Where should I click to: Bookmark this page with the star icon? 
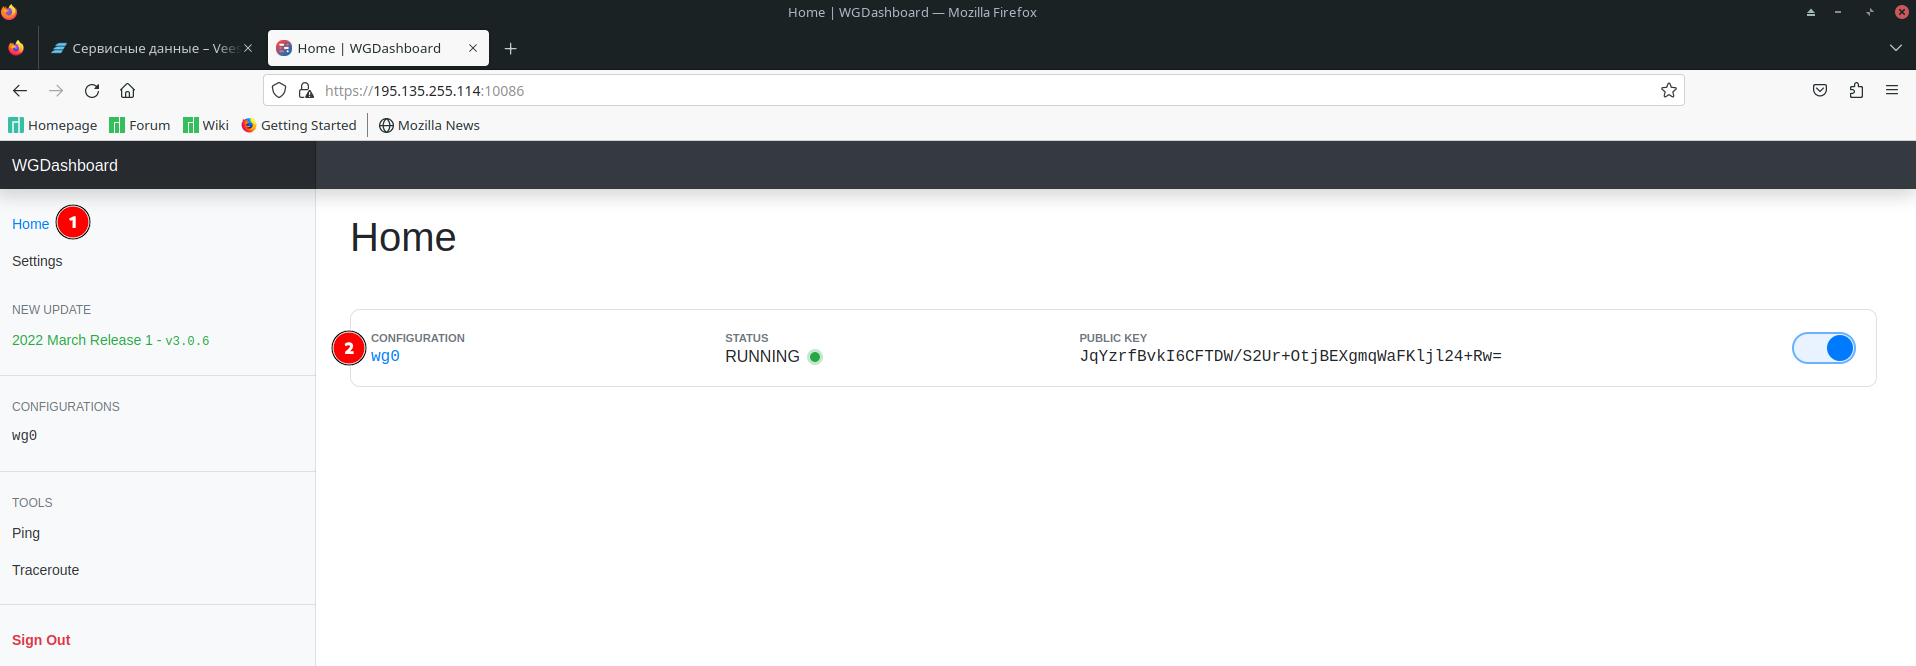(x=1669, y=90)
